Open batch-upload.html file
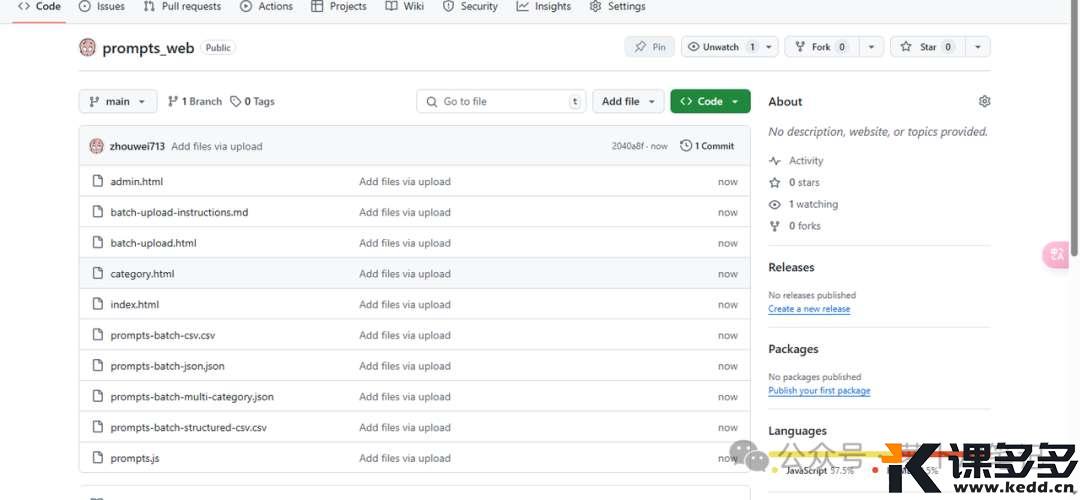The height and width of the screenshot is (500, 1080). (x=154, y=243)
